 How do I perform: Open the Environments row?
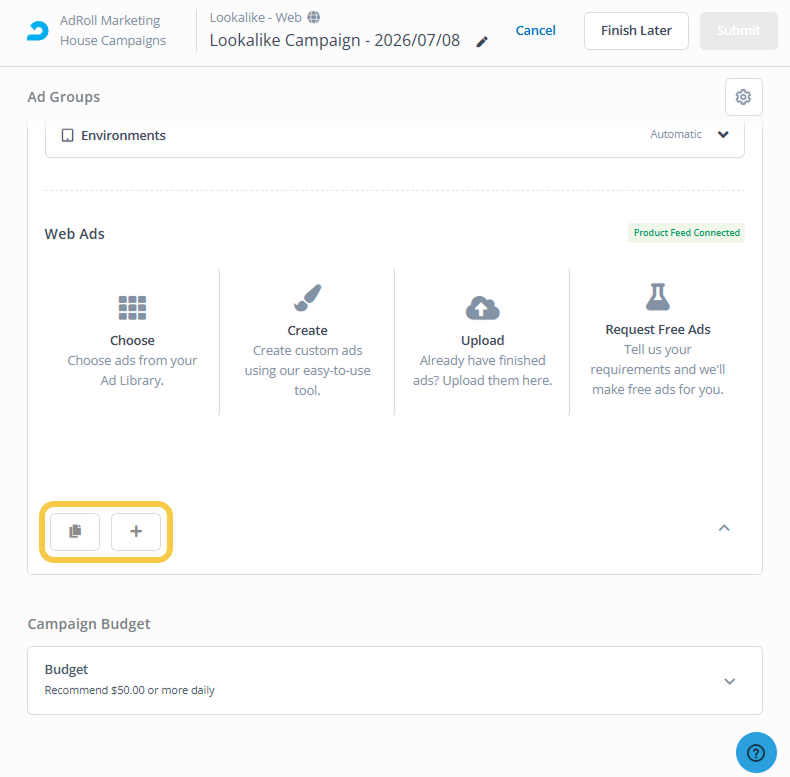[x=394, y=135]
